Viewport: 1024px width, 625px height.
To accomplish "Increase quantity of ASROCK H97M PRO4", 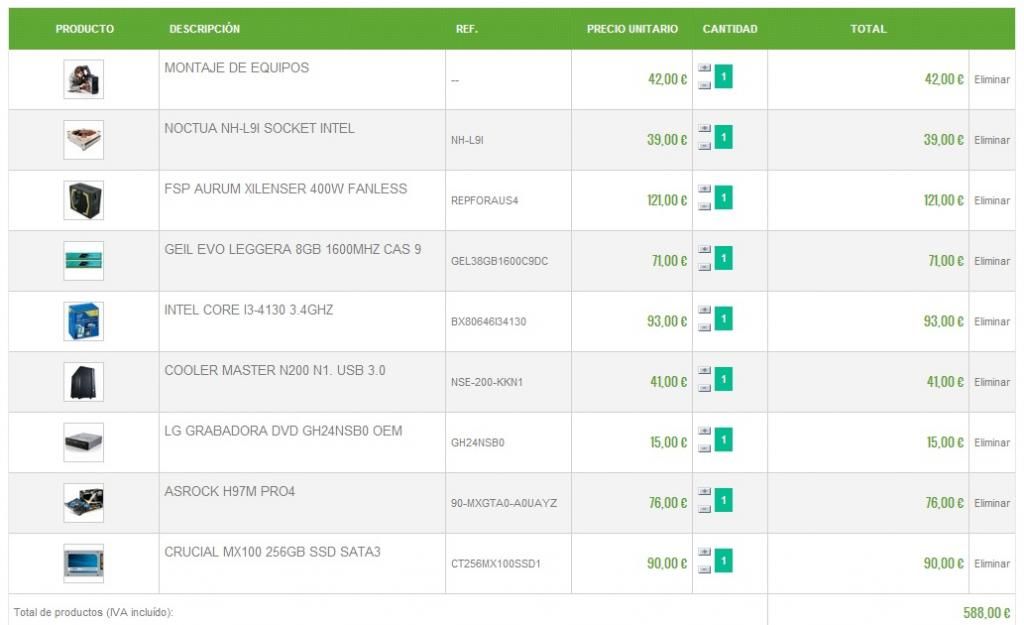I will (704, 492).
